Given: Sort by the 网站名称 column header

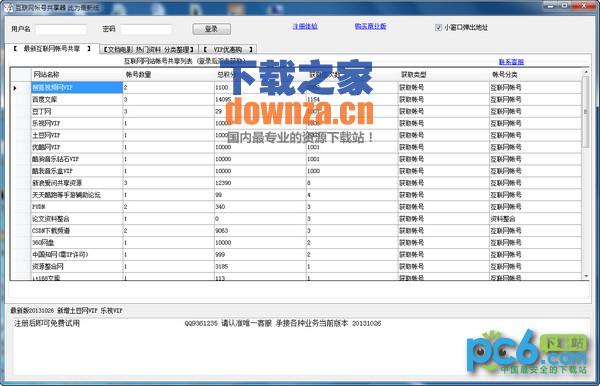Looking at the screenshot, I should coord(77,74).
